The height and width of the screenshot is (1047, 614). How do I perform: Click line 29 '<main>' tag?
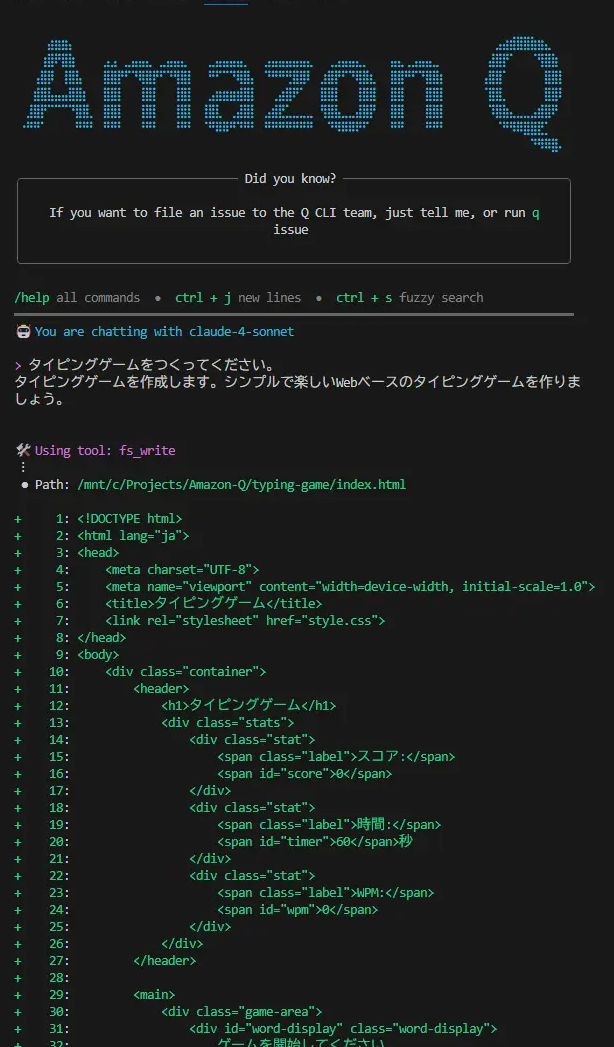(x=154, y=996)
